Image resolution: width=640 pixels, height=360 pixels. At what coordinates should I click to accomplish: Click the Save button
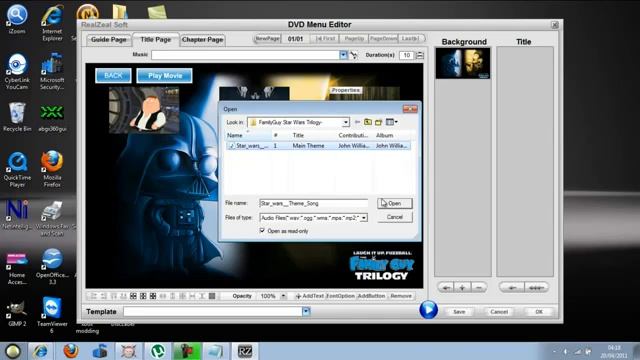[459, 311]
